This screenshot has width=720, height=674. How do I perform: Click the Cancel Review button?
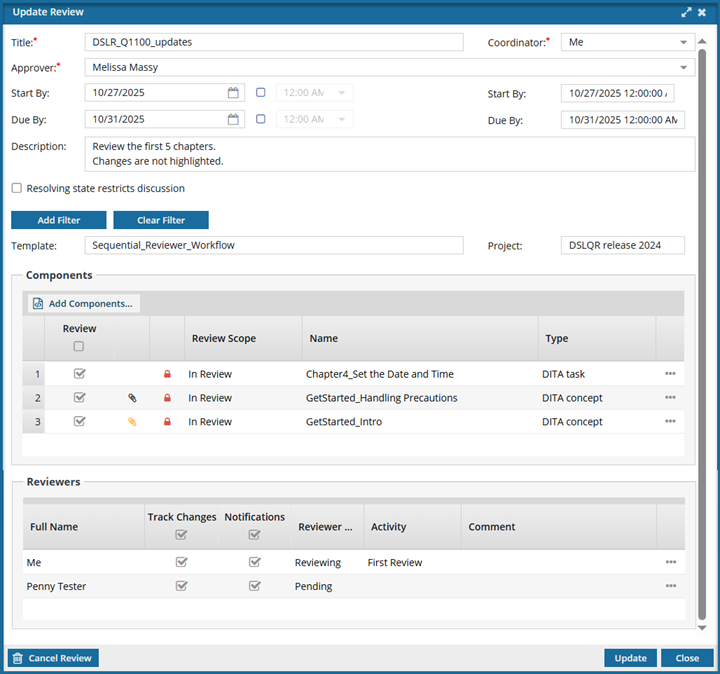pyautogui.click(x=53, y=658)
